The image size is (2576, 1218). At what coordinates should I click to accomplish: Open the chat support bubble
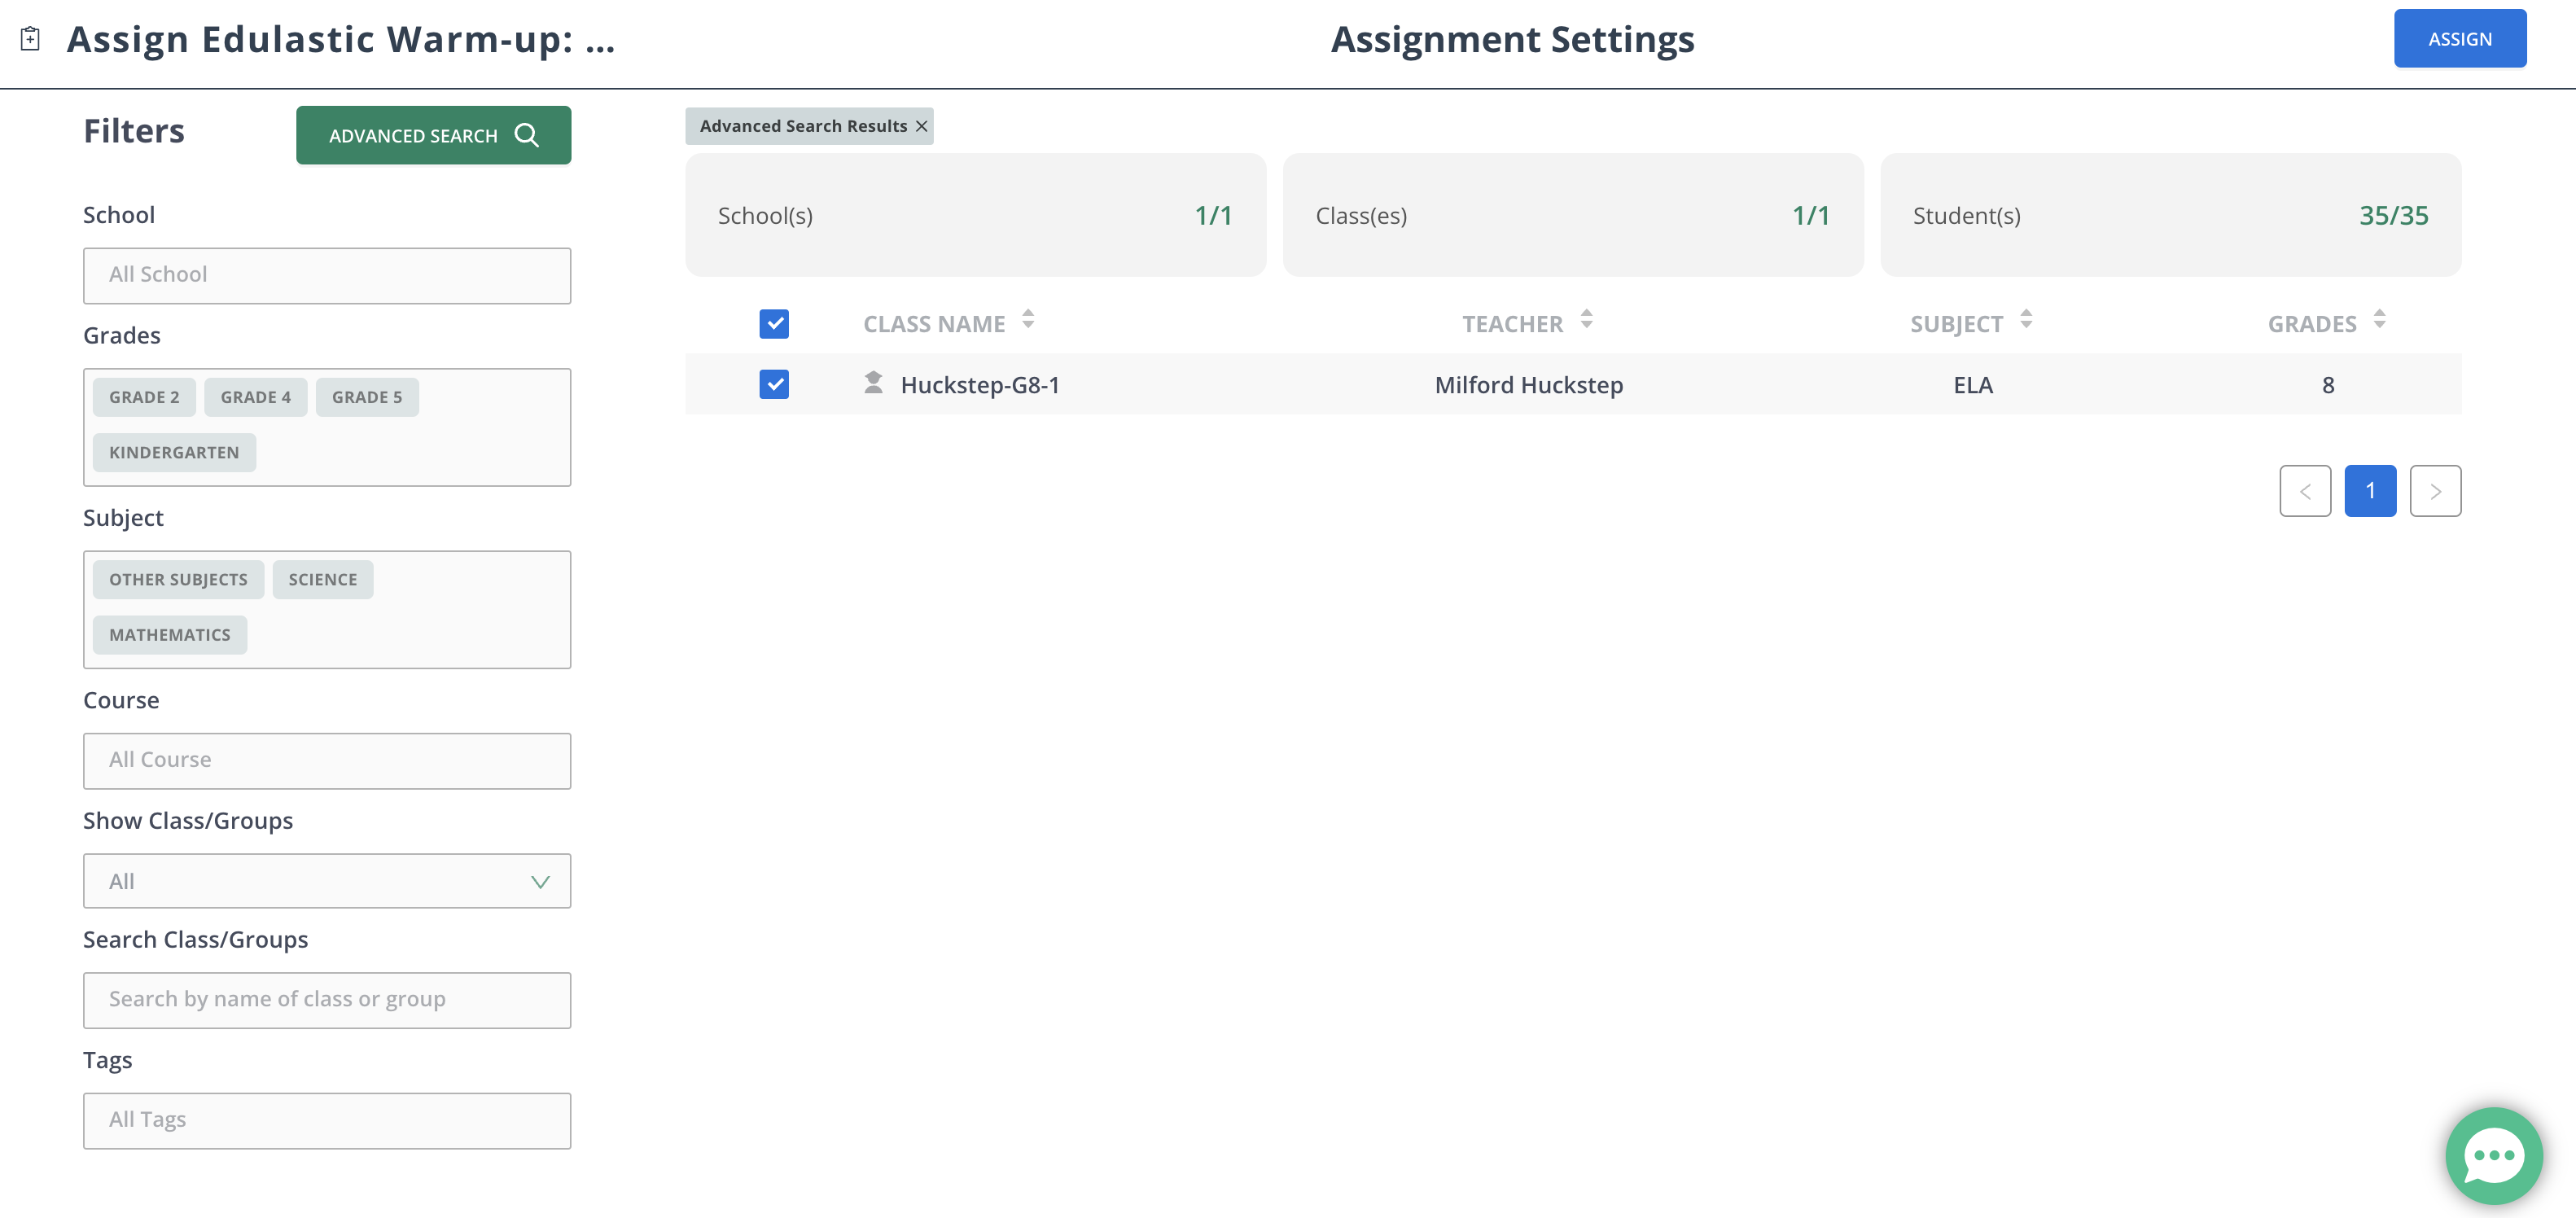[2492, 1155]
